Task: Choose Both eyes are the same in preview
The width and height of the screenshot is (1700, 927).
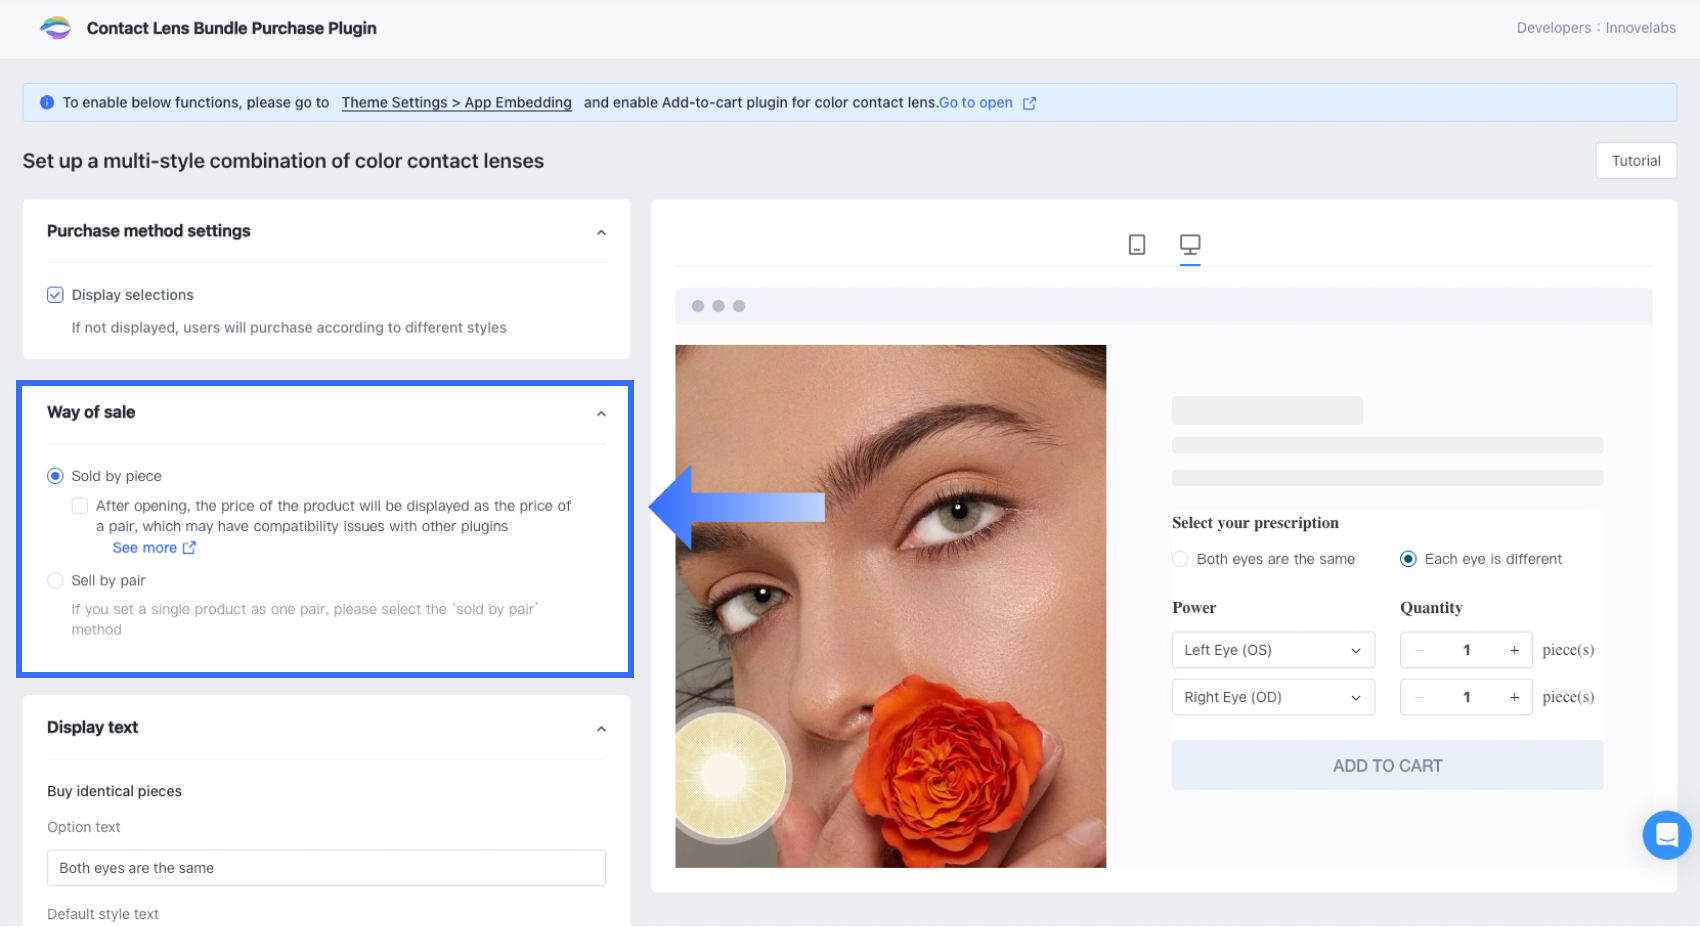Action: pos(1181,559)
